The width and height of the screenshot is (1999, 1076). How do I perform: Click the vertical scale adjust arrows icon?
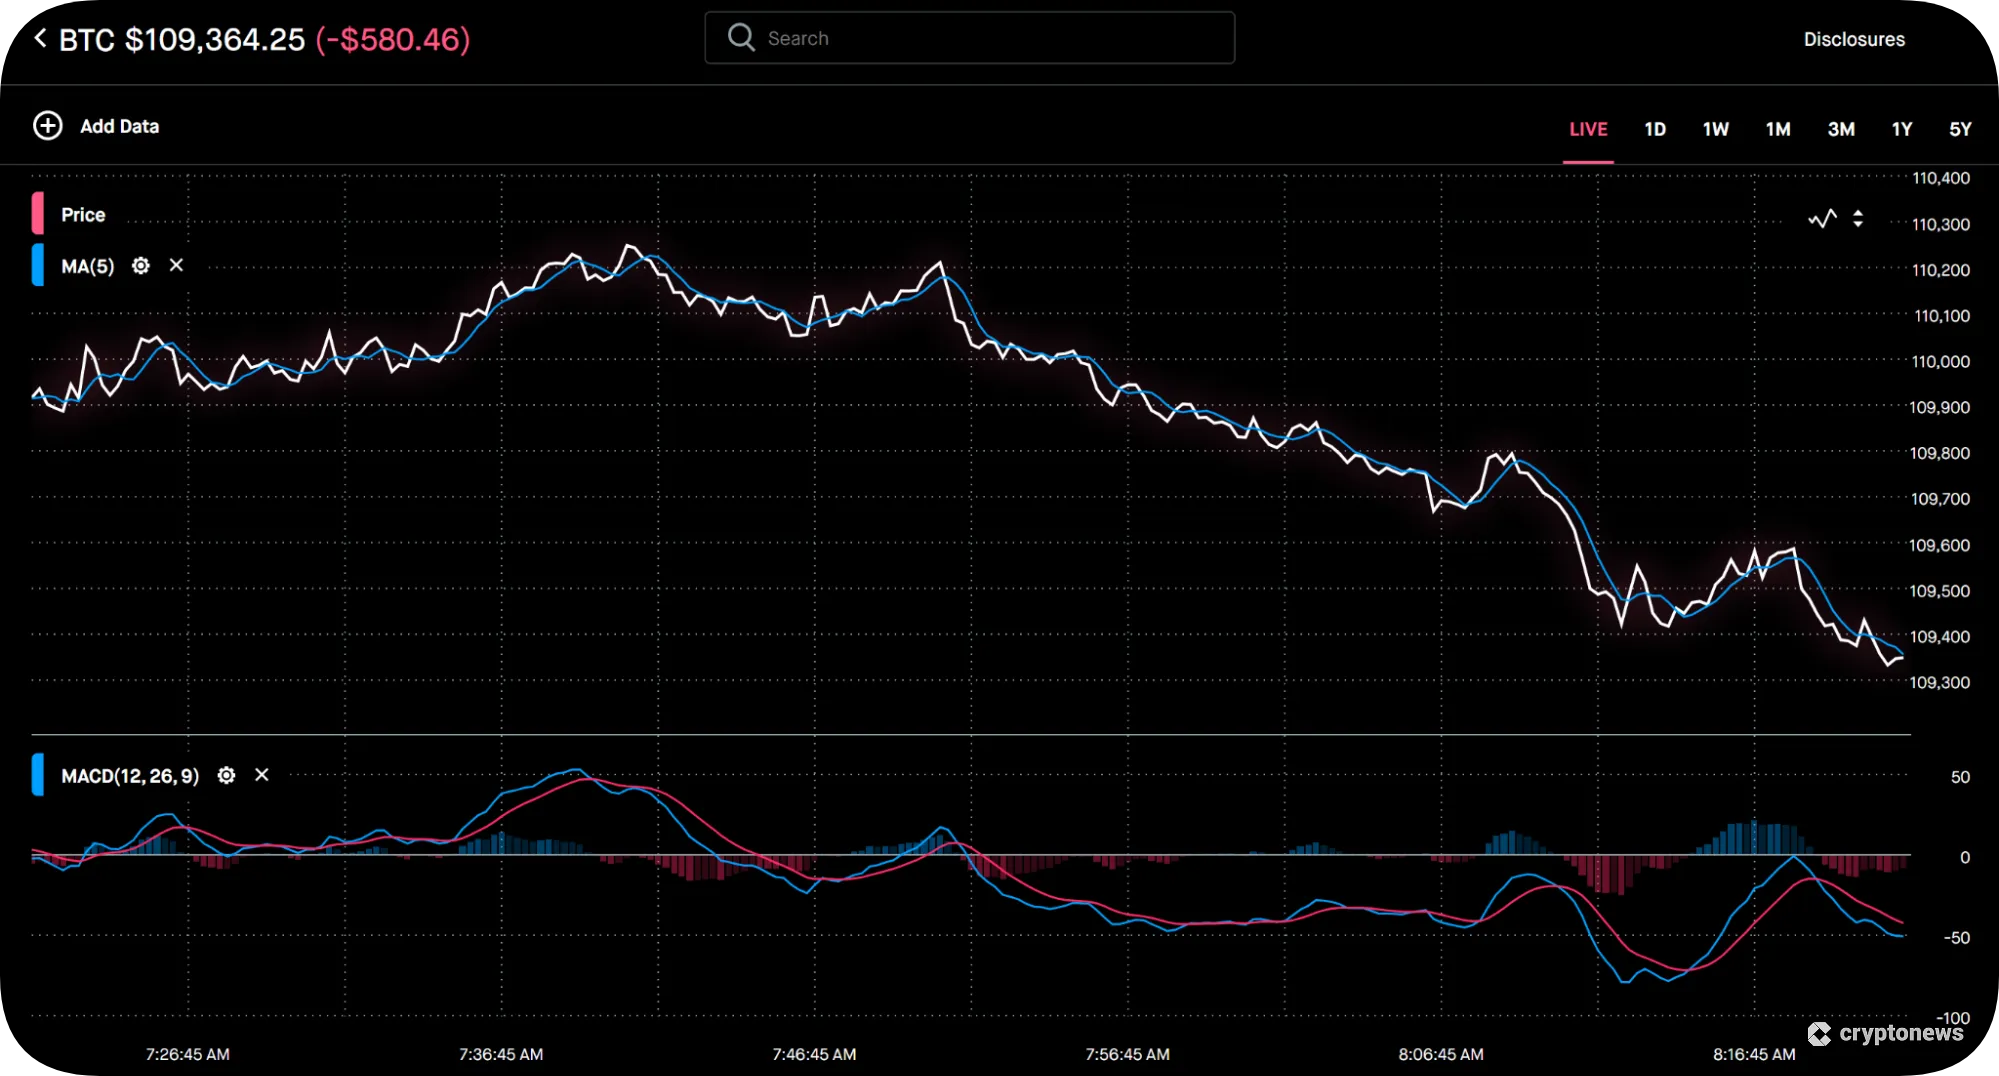pos(1858,219)
